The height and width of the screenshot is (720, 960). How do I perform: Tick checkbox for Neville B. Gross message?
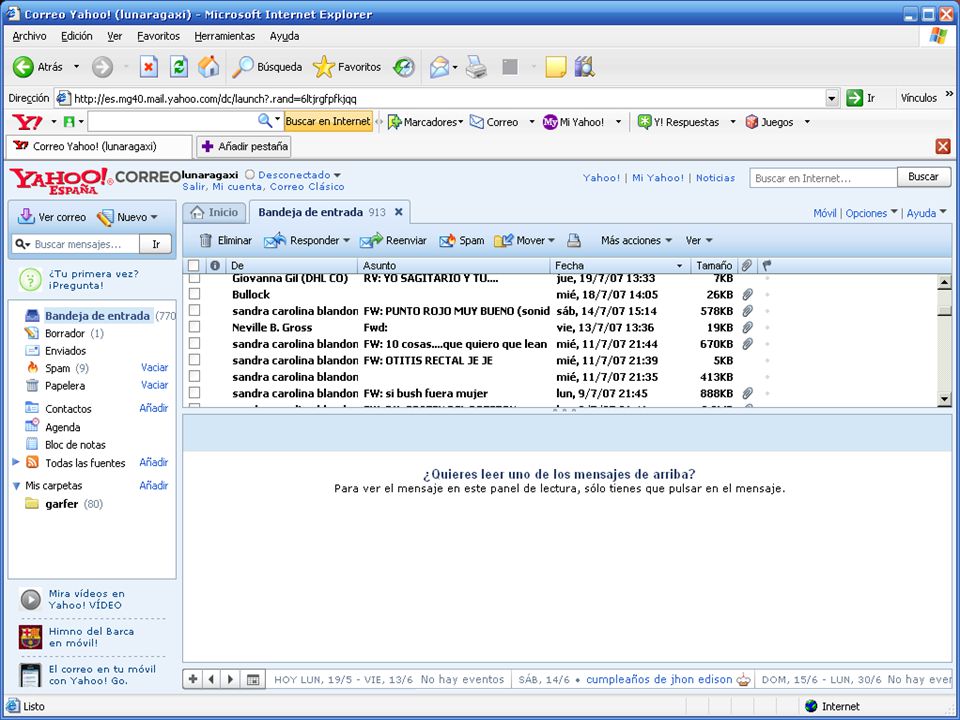coord(195,327)
